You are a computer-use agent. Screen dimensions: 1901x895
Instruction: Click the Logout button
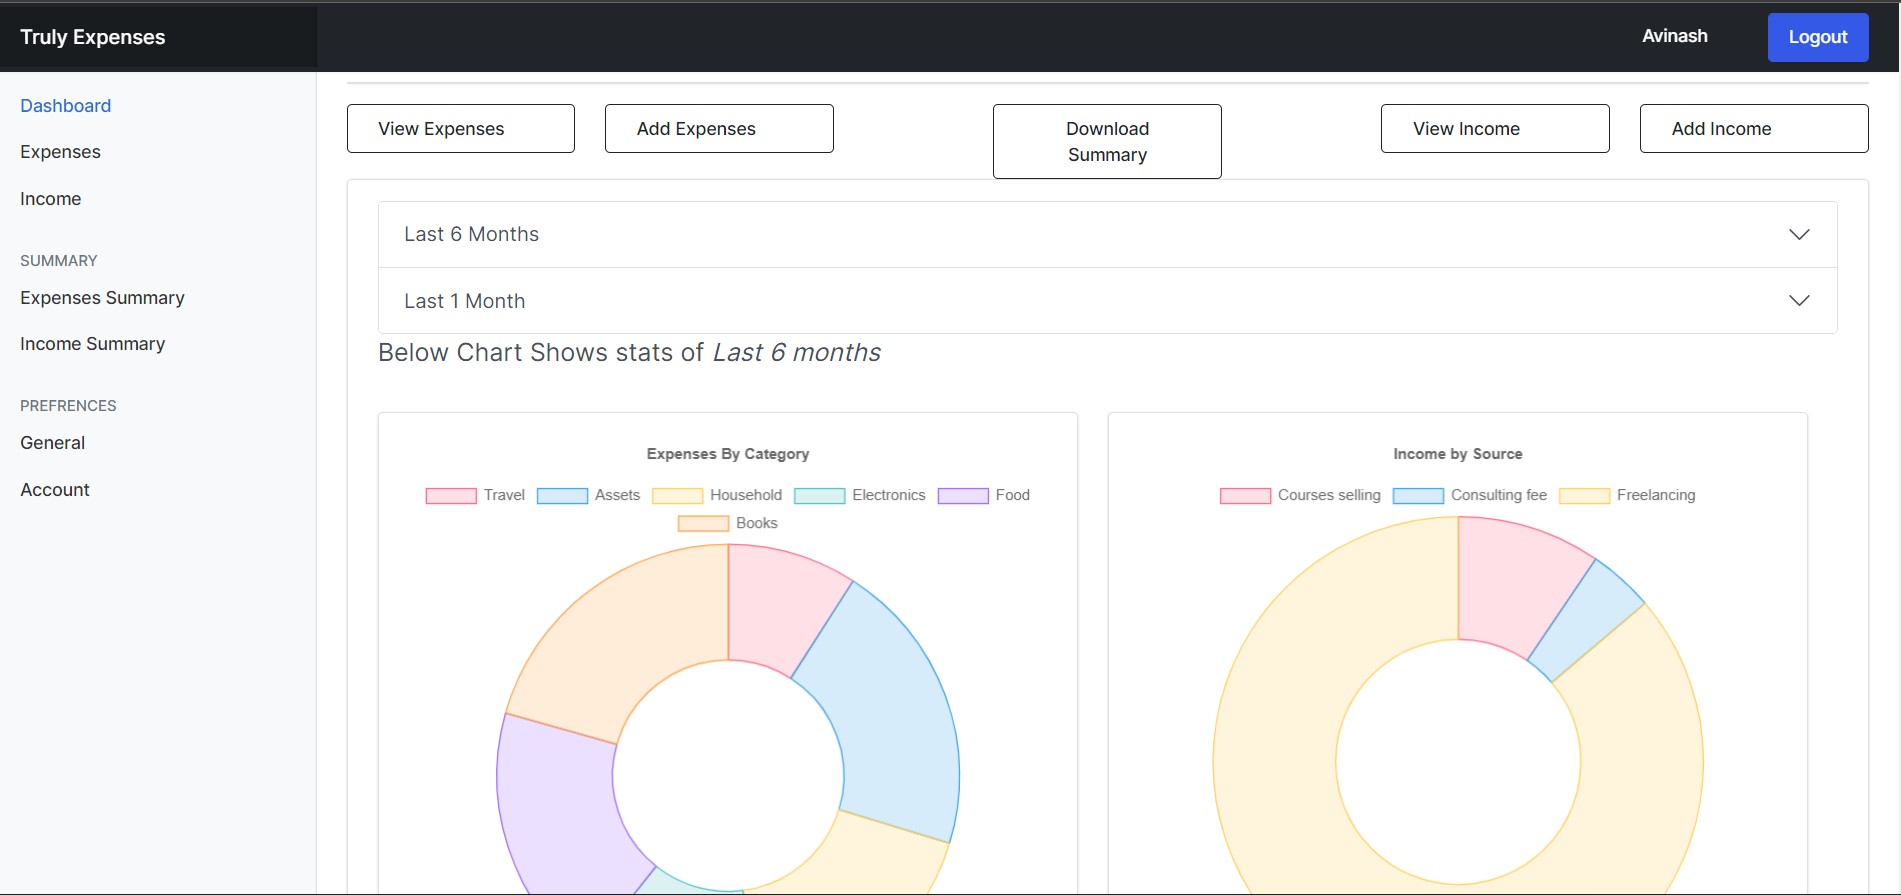tap(1817, 38)
